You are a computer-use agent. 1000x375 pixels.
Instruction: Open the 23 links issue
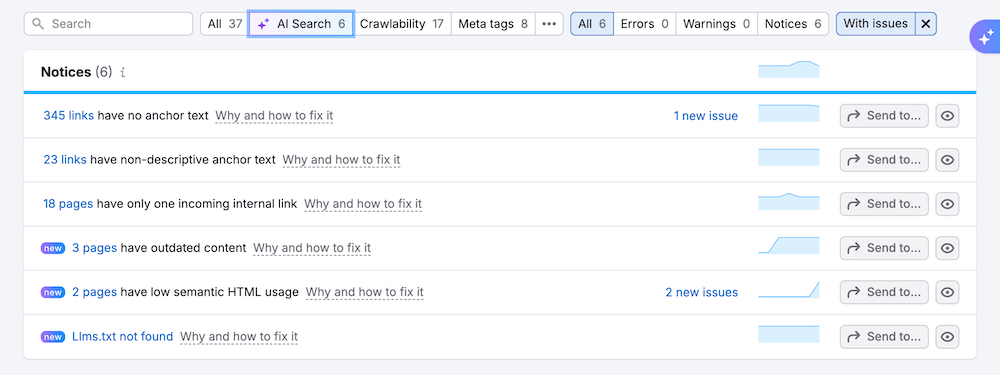point(65,160)
